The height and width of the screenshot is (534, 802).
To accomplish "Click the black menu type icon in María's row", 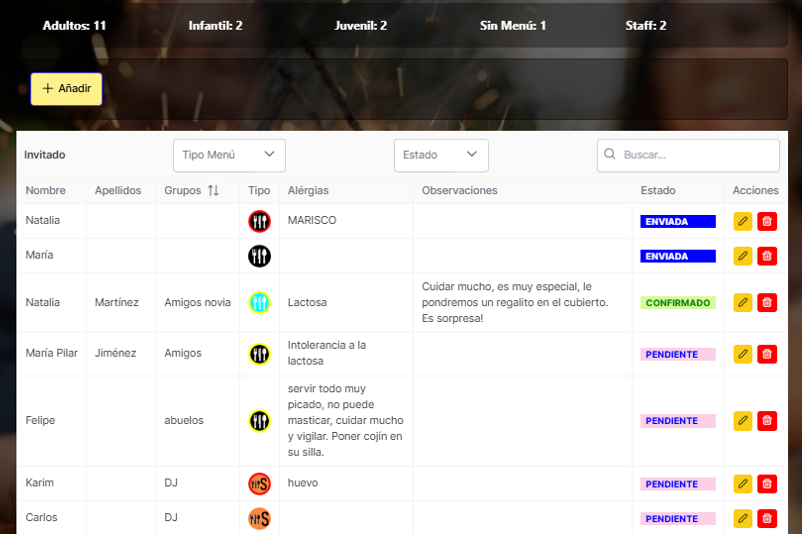I will (259, 256).
